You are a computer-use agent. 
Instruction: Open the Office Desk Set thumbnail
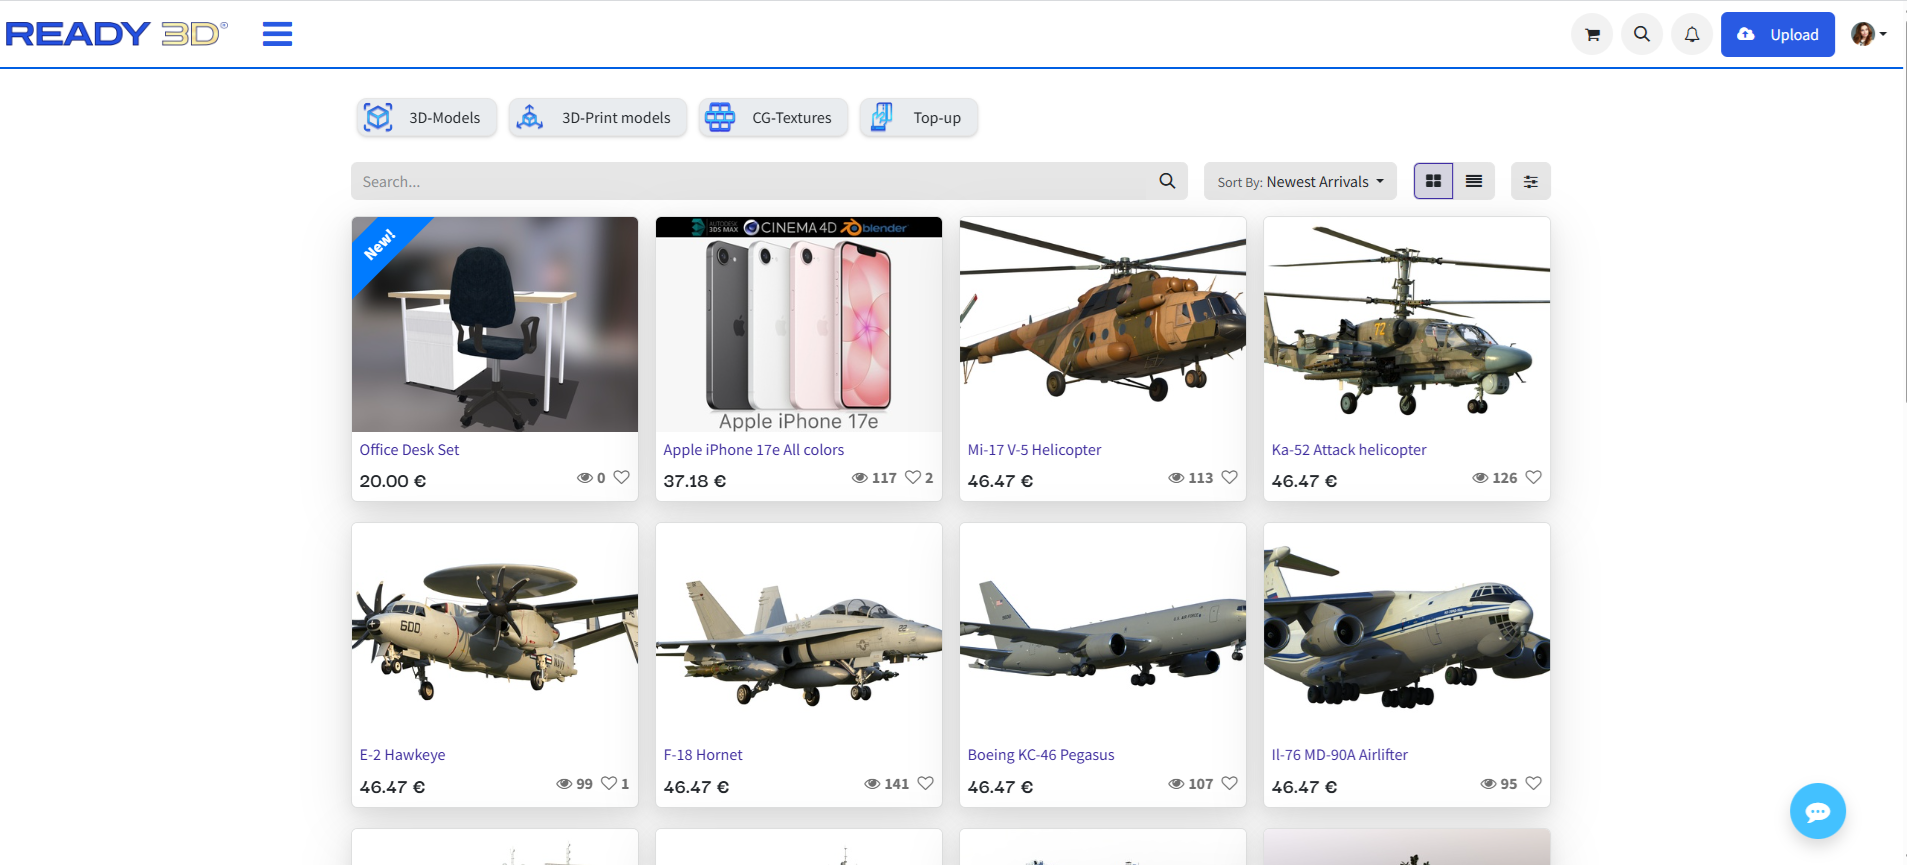[495, 324]
